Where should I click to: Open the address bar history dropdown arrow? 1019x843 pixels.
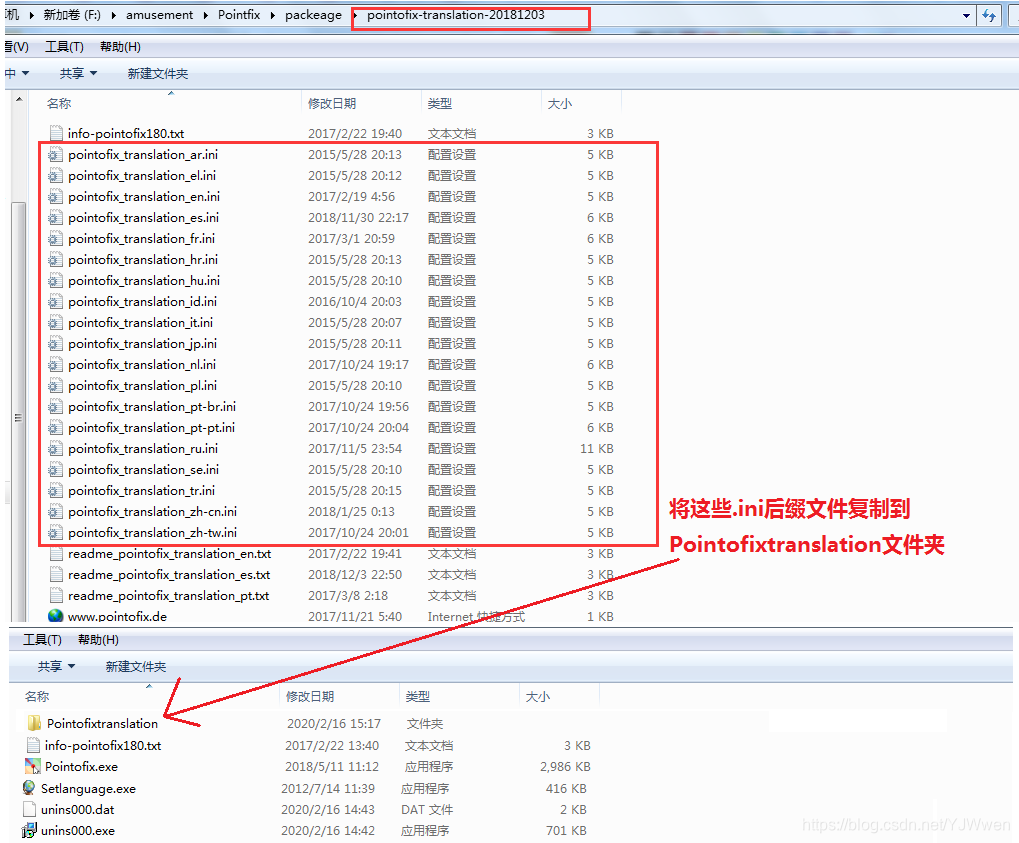click(966, 16)
